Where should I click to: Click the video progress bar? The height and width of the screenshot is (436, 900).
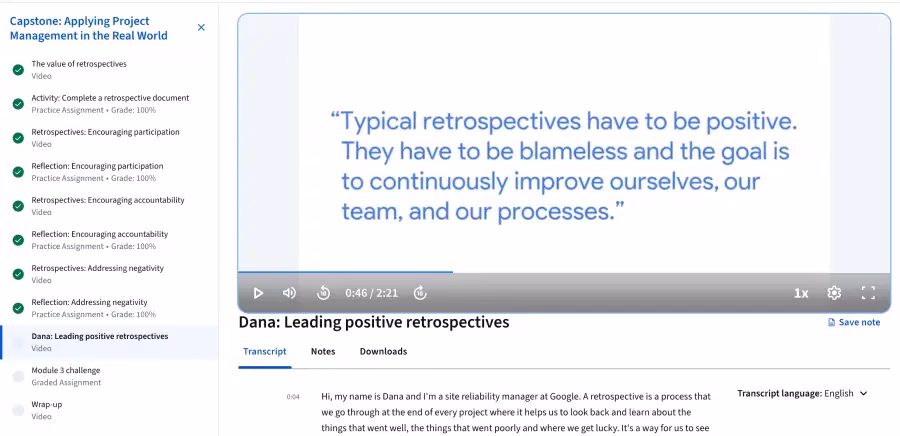[x=563, y=271]
